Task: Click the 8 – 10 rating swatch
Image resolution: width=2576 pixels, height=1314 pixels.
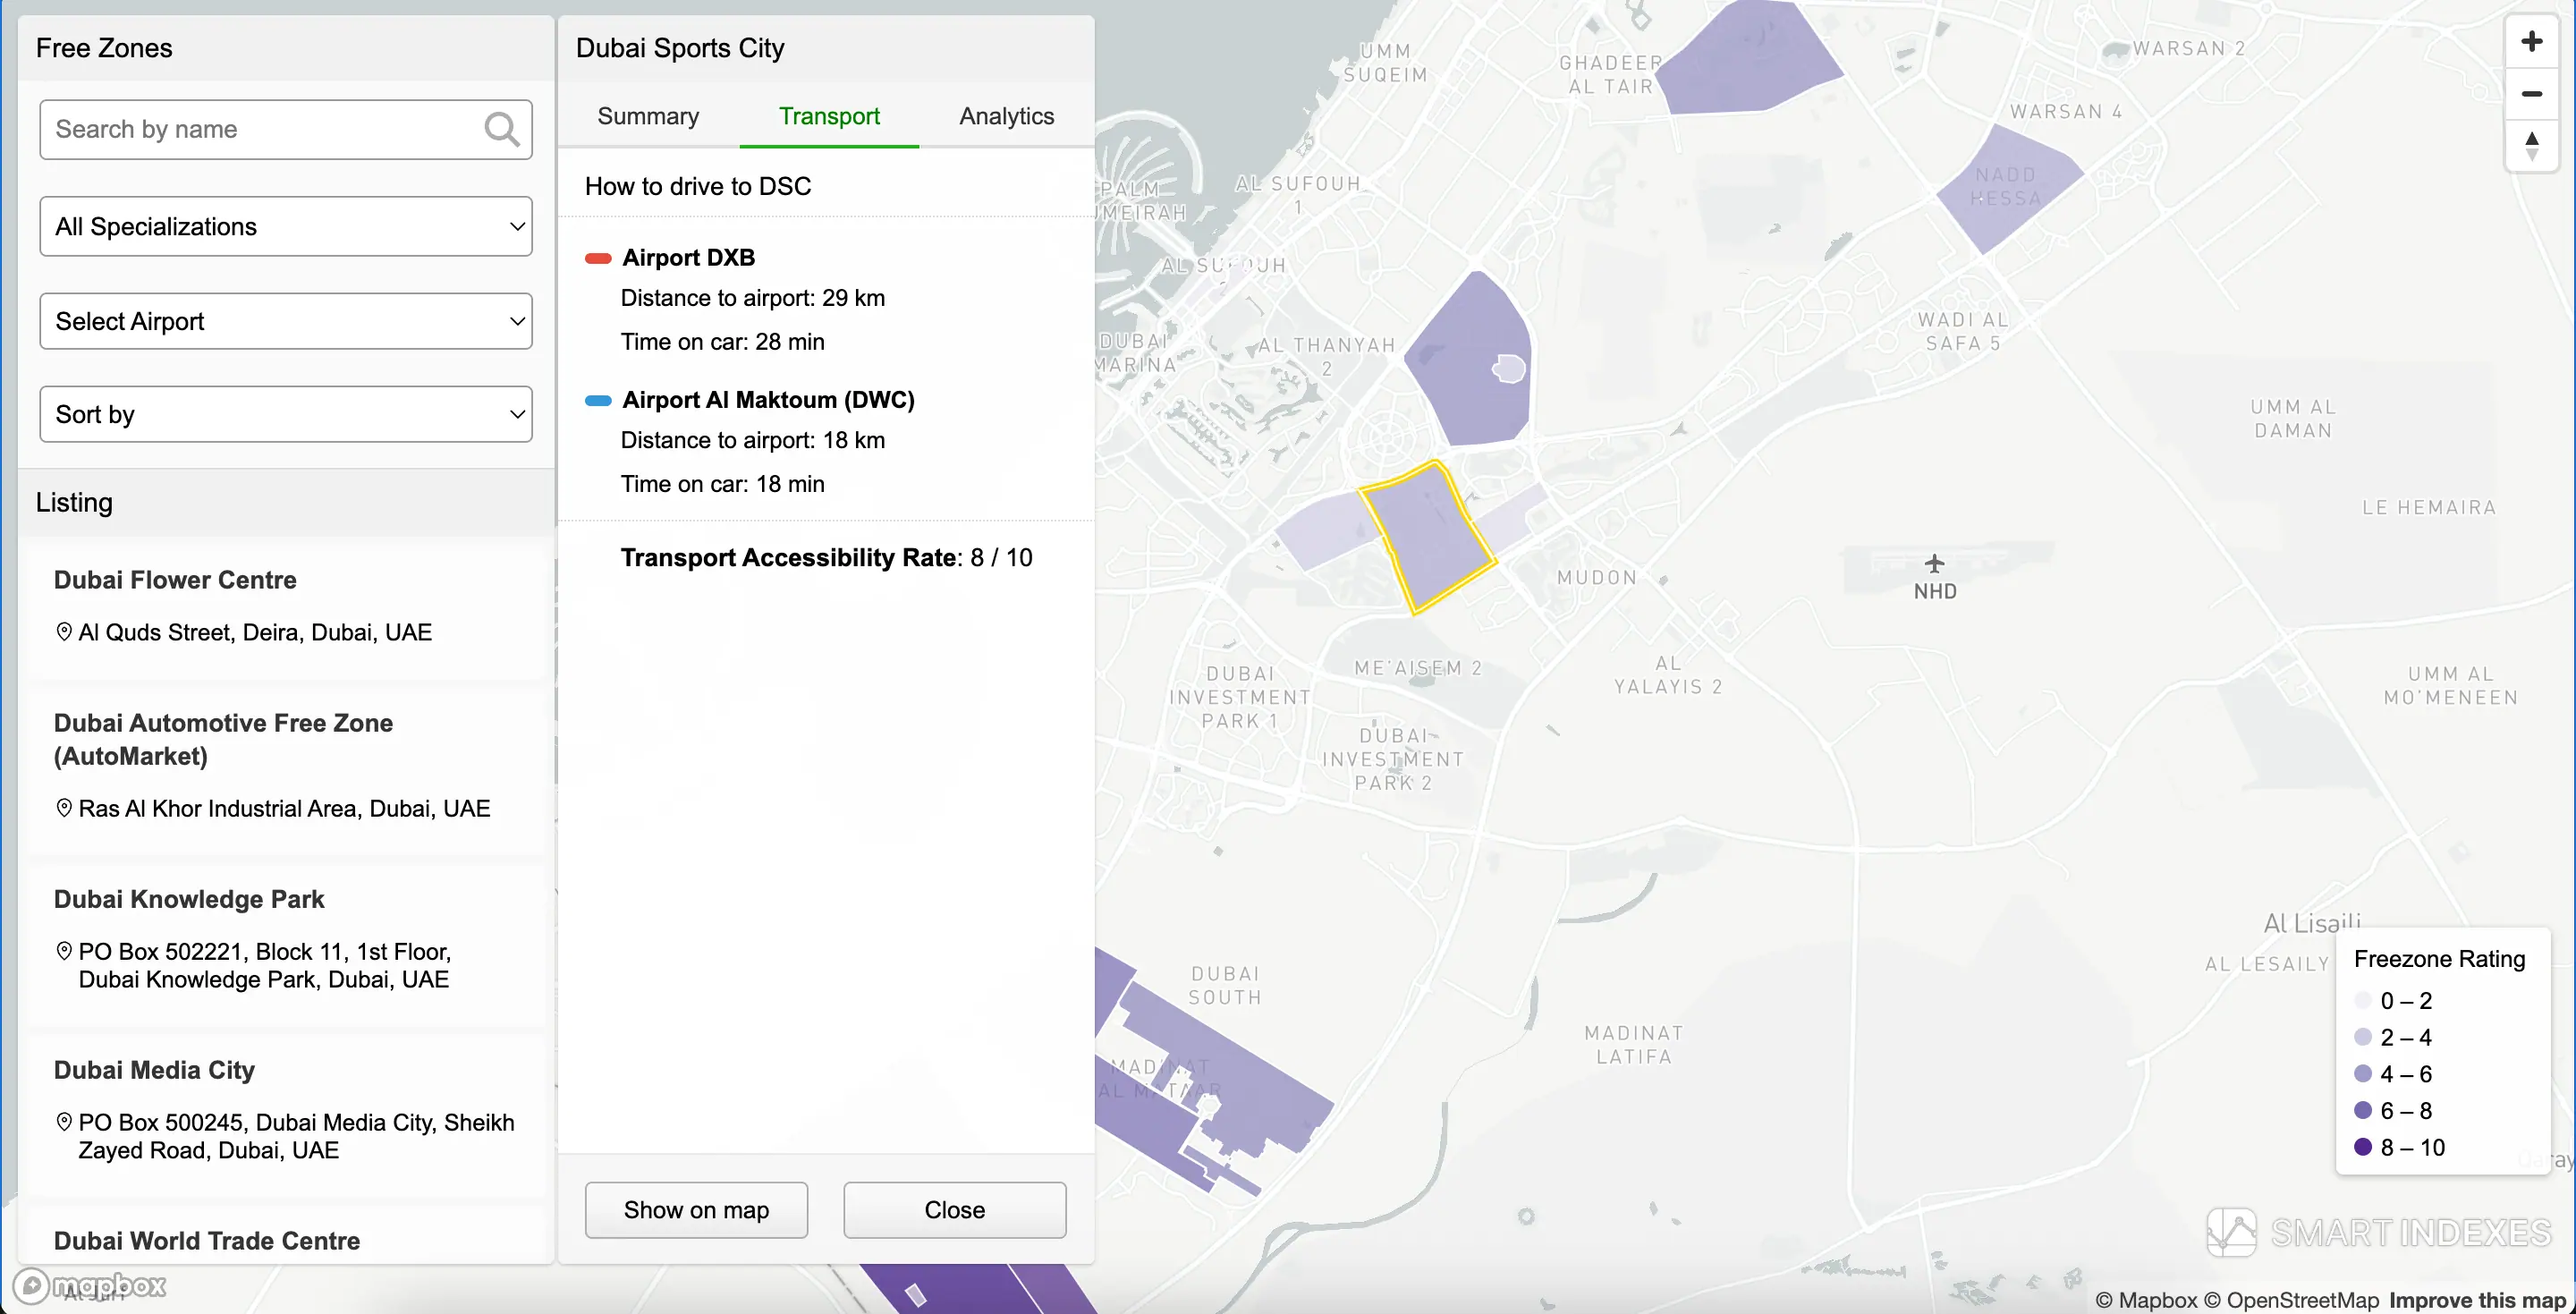Action: point(2363,1147)
